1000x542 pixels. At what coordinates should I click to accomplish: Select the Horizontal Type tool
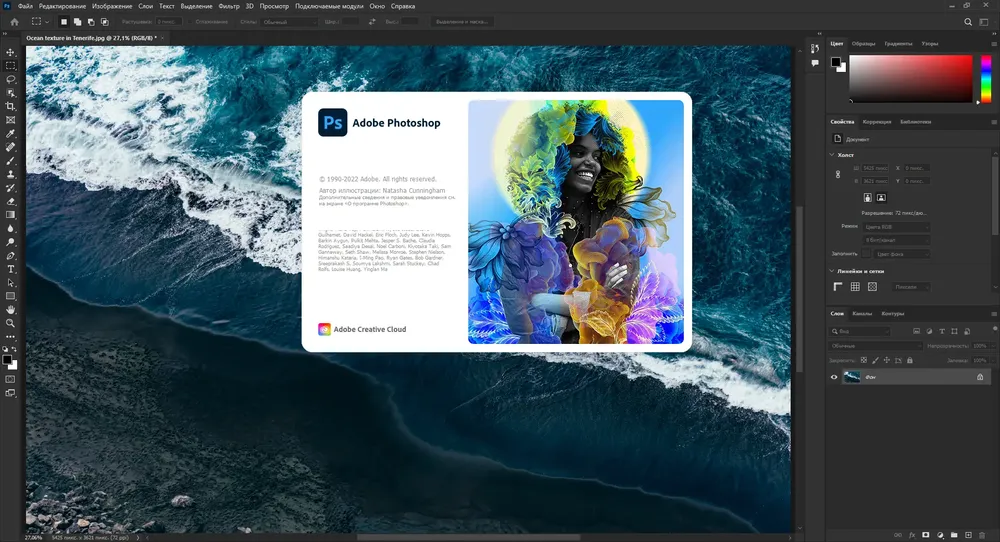point(10,269)
